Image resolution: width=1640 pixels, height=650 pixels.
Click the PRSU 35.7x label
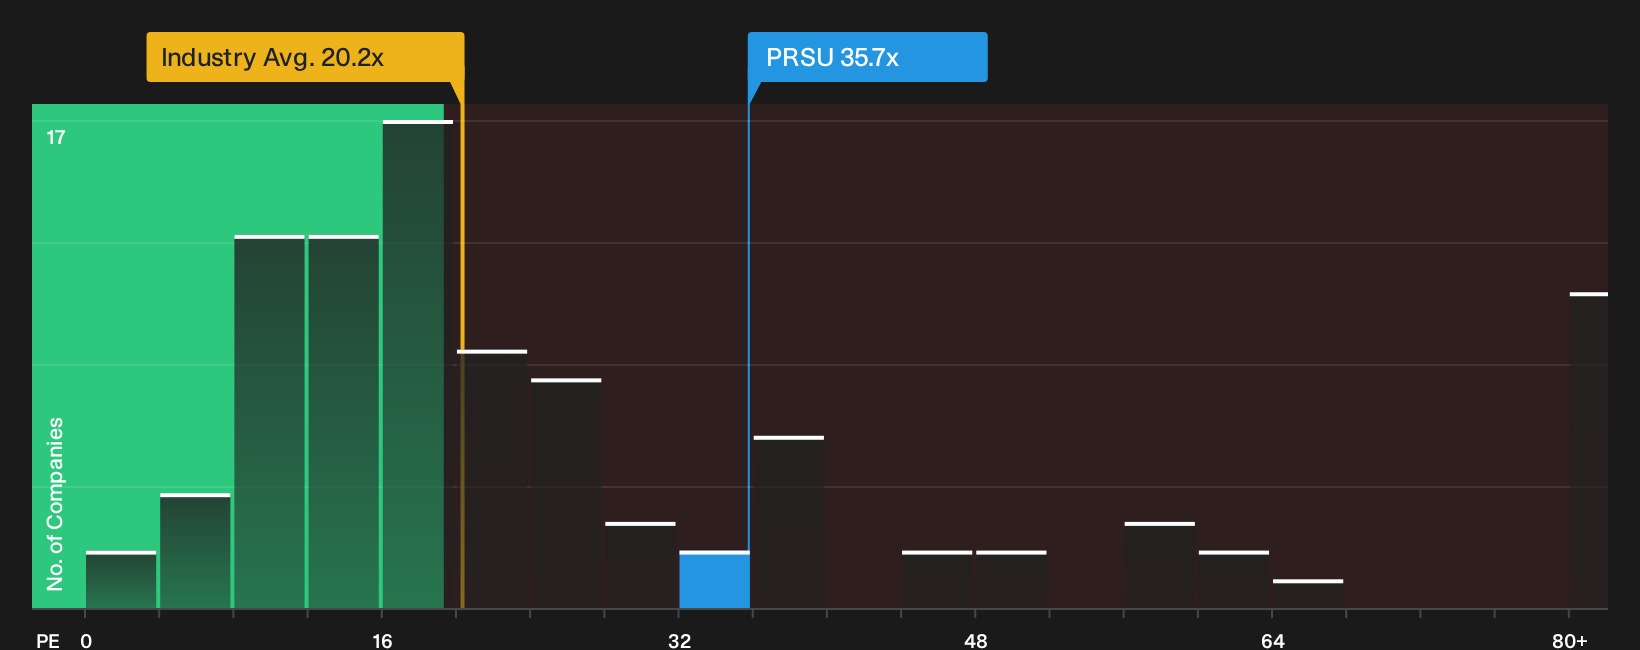(x=867, y=57)
